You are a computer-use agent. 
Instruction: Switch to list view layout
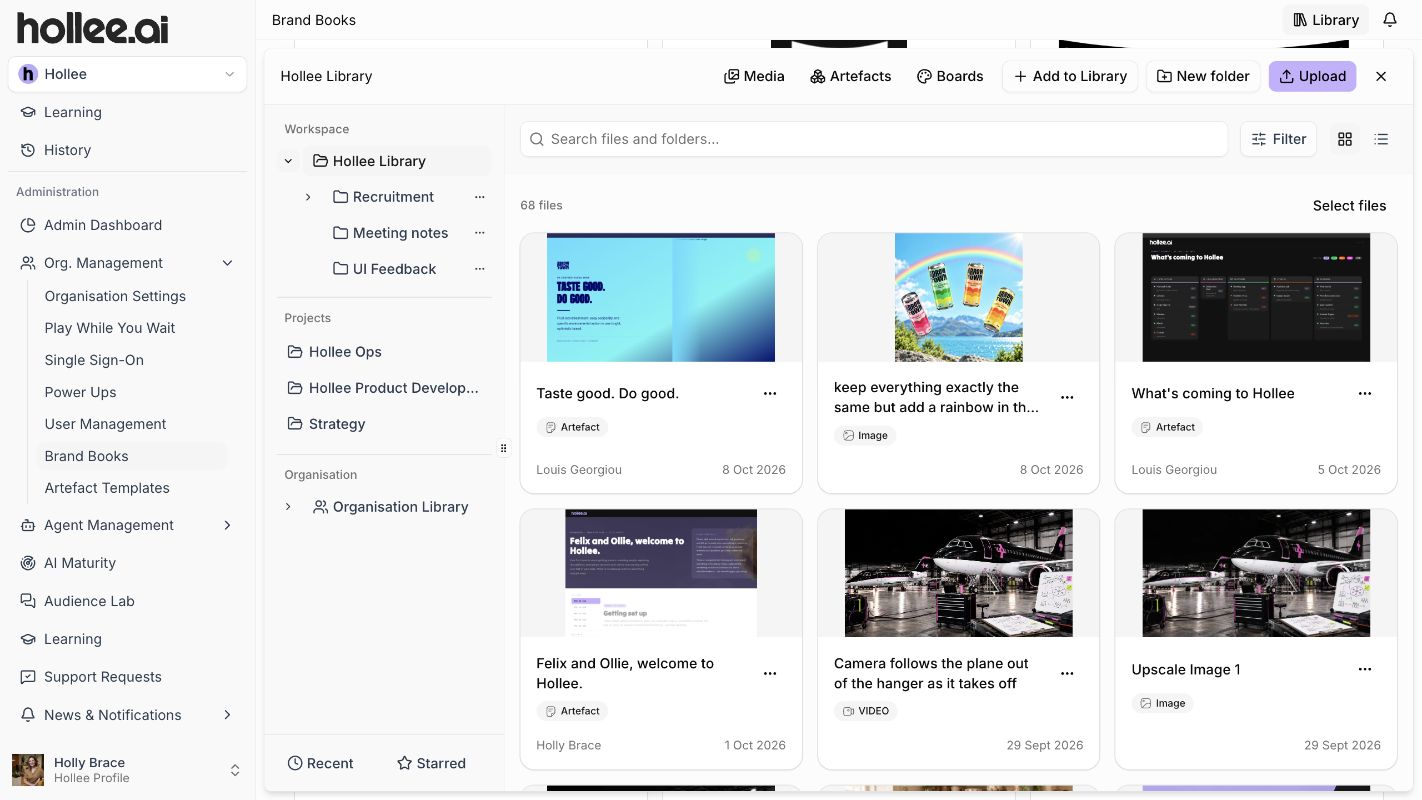coord(1381,139)
